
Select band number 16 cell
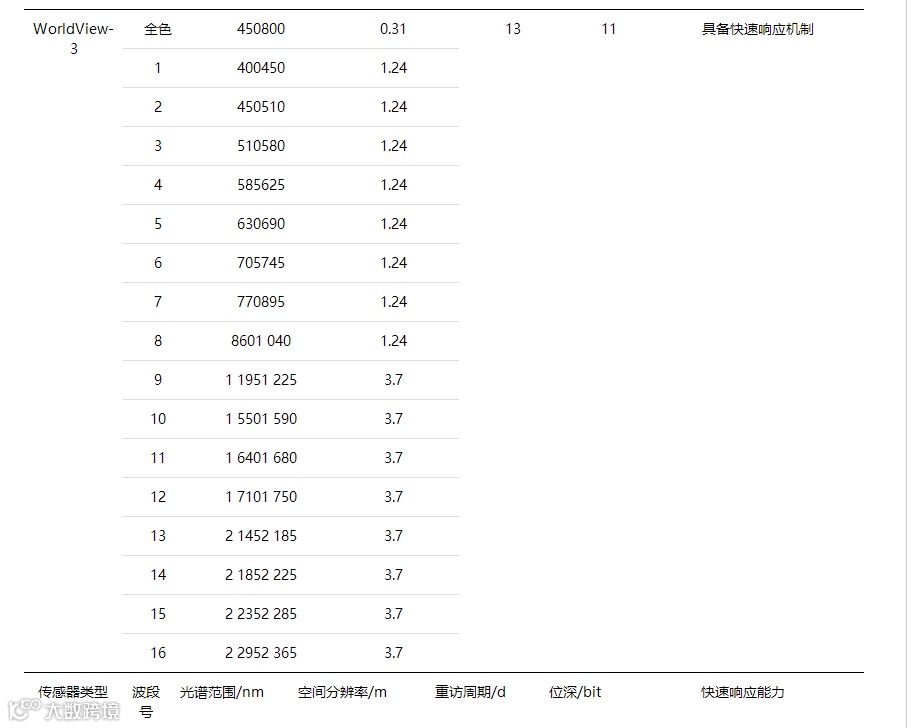pyautogui.click(x=158, y=653)
